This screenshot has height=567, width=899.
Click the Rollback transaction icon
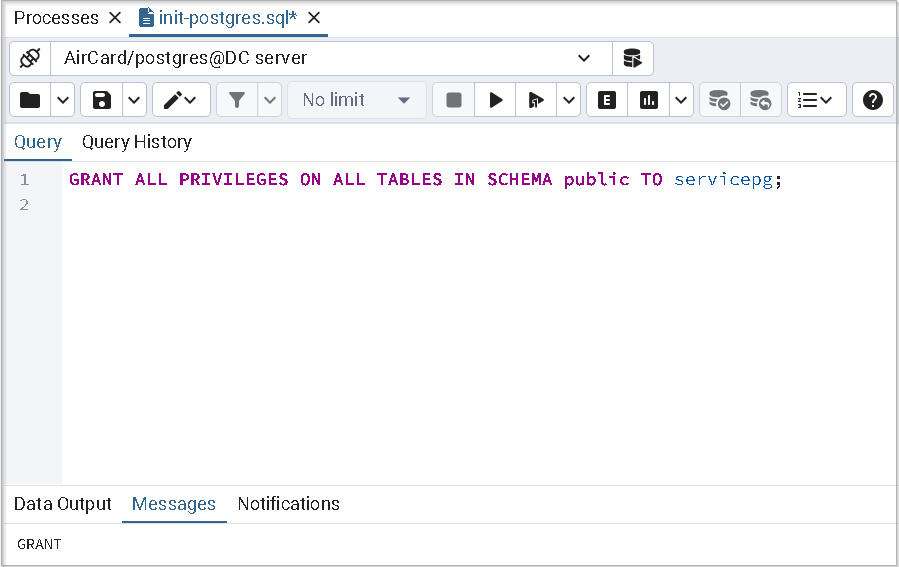click(761, 100)
